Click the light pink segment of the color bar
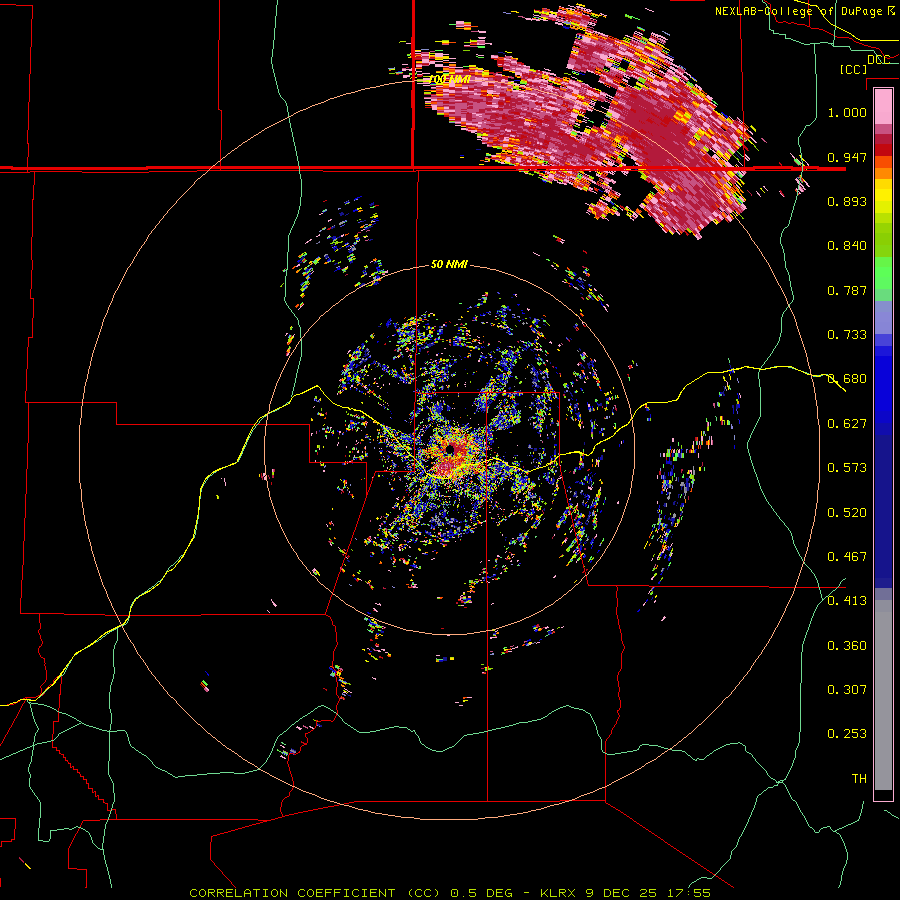Image resolution: width=900 pixels, height=900 pixels. (883, 106)
